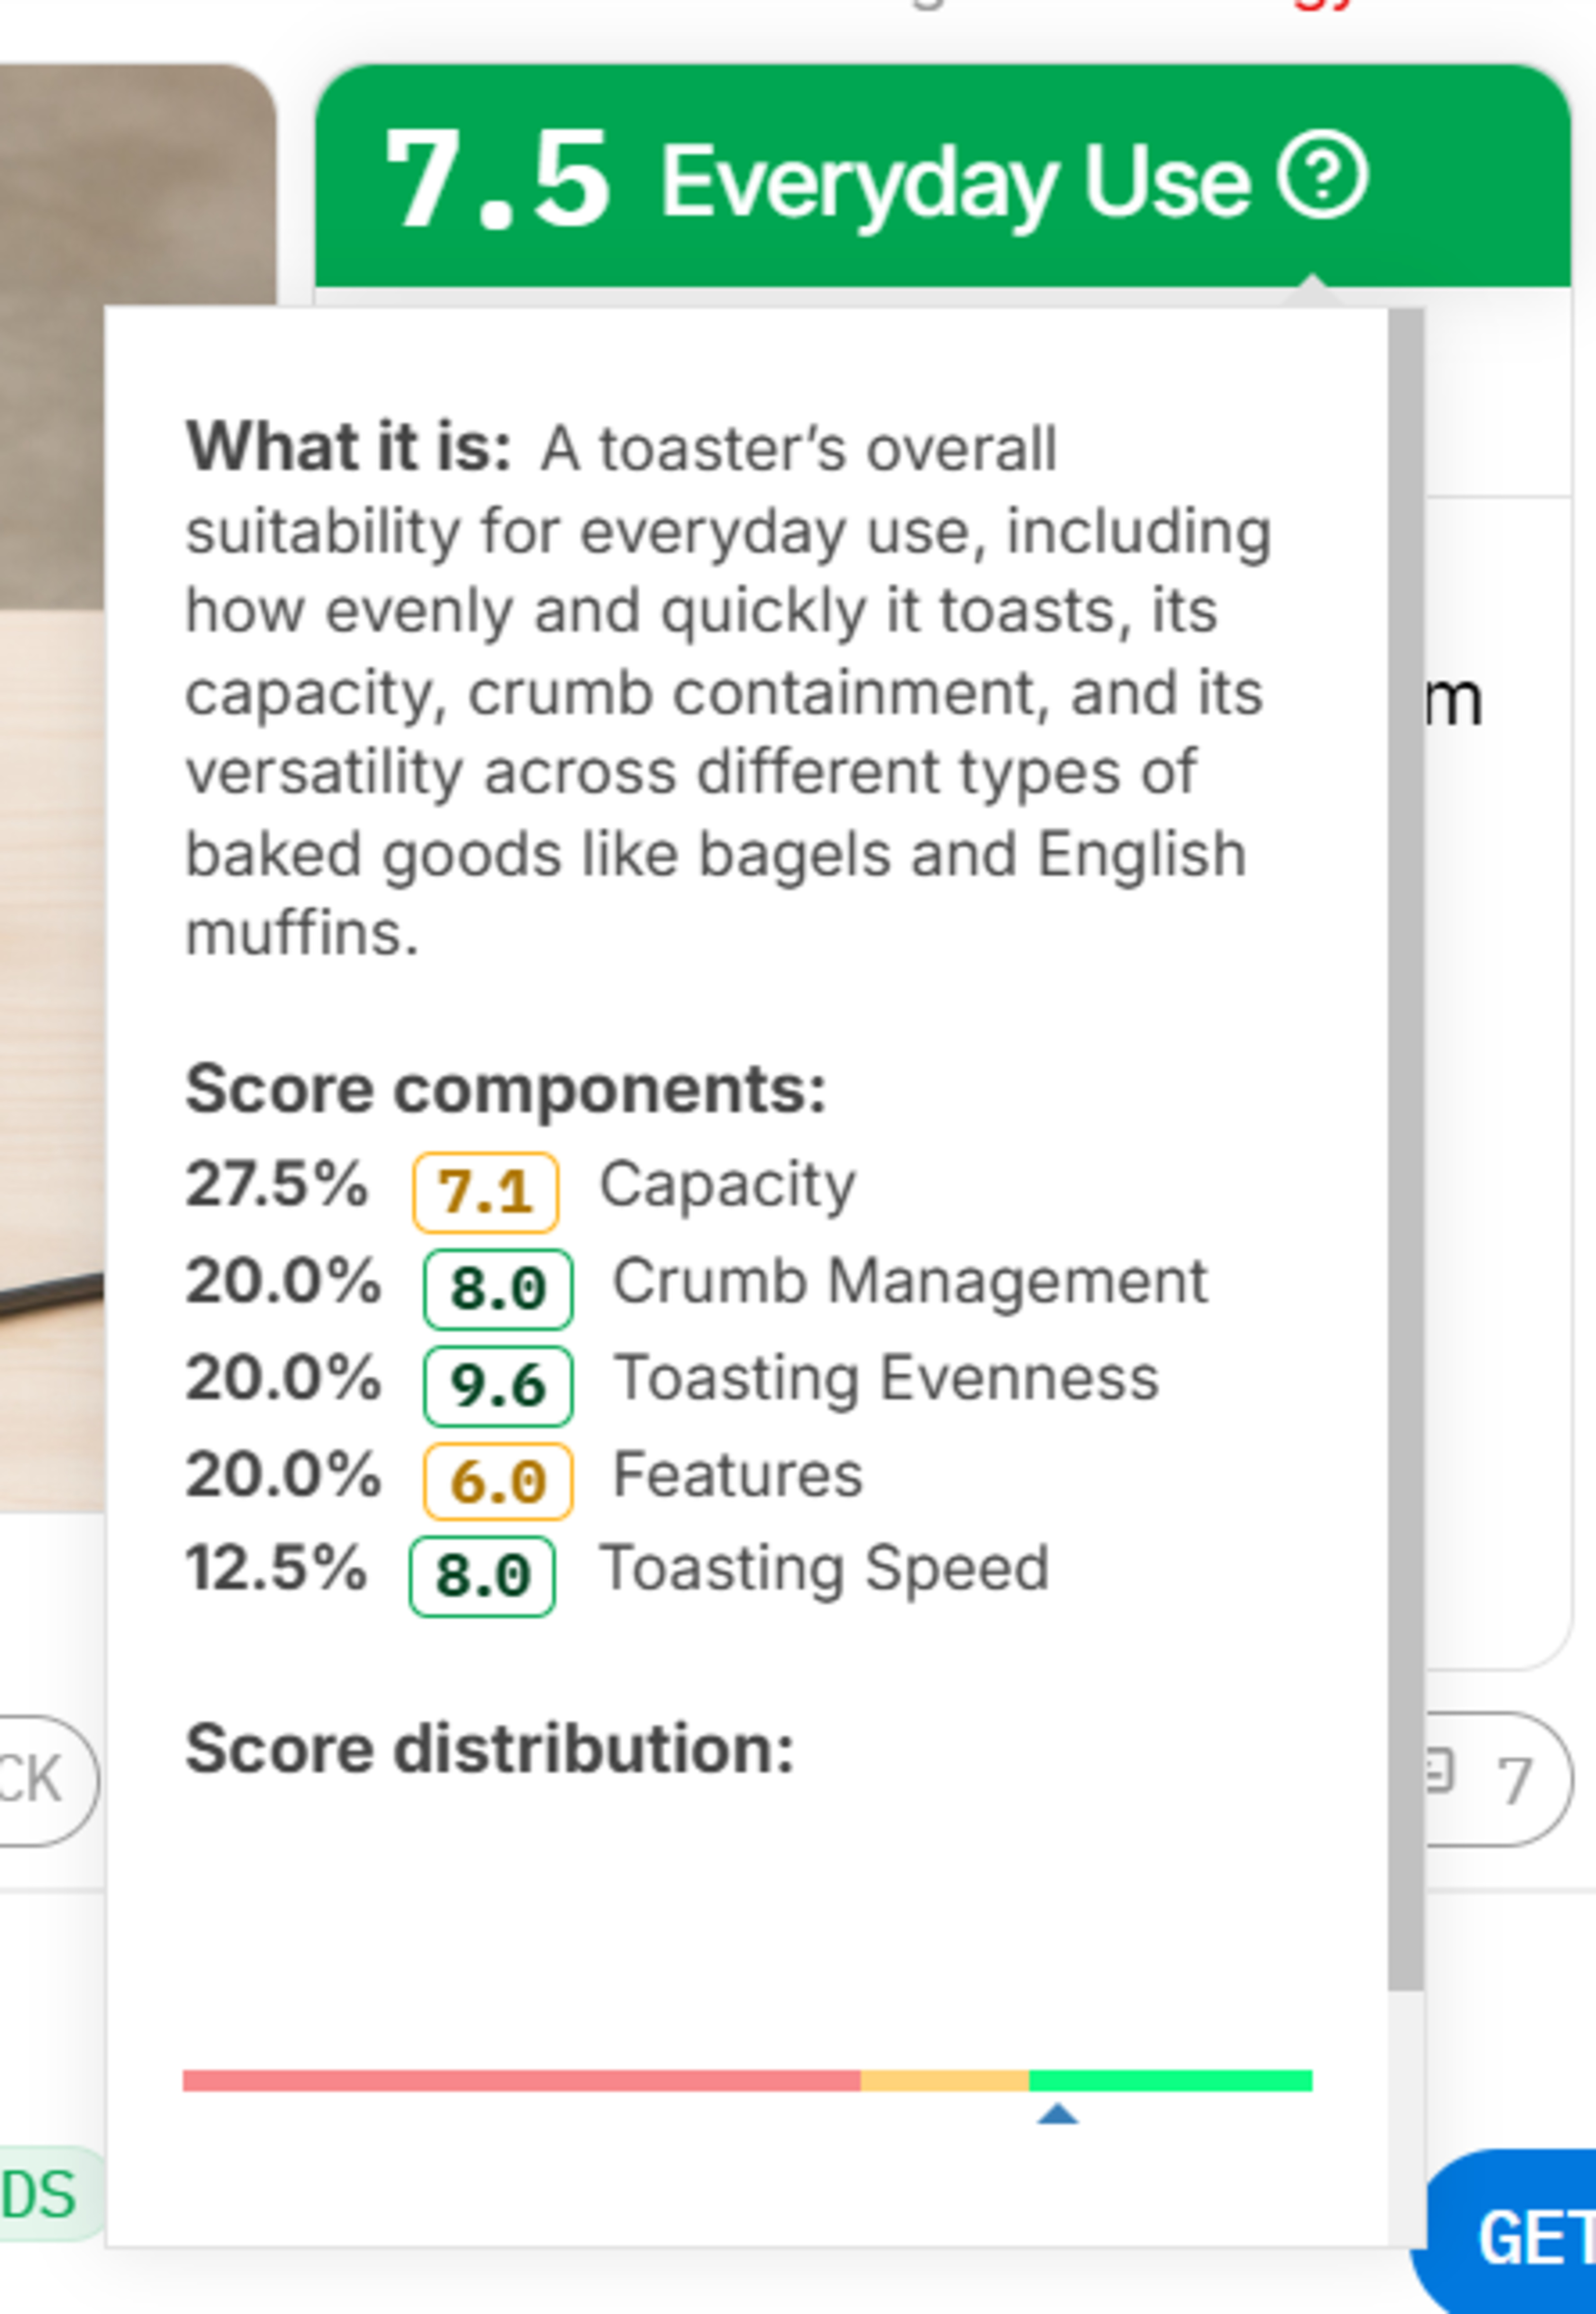Click the 7.1 Capacity score badge
The height and width of the screenshot is (2314, 1596).
tap(485, 1191)
